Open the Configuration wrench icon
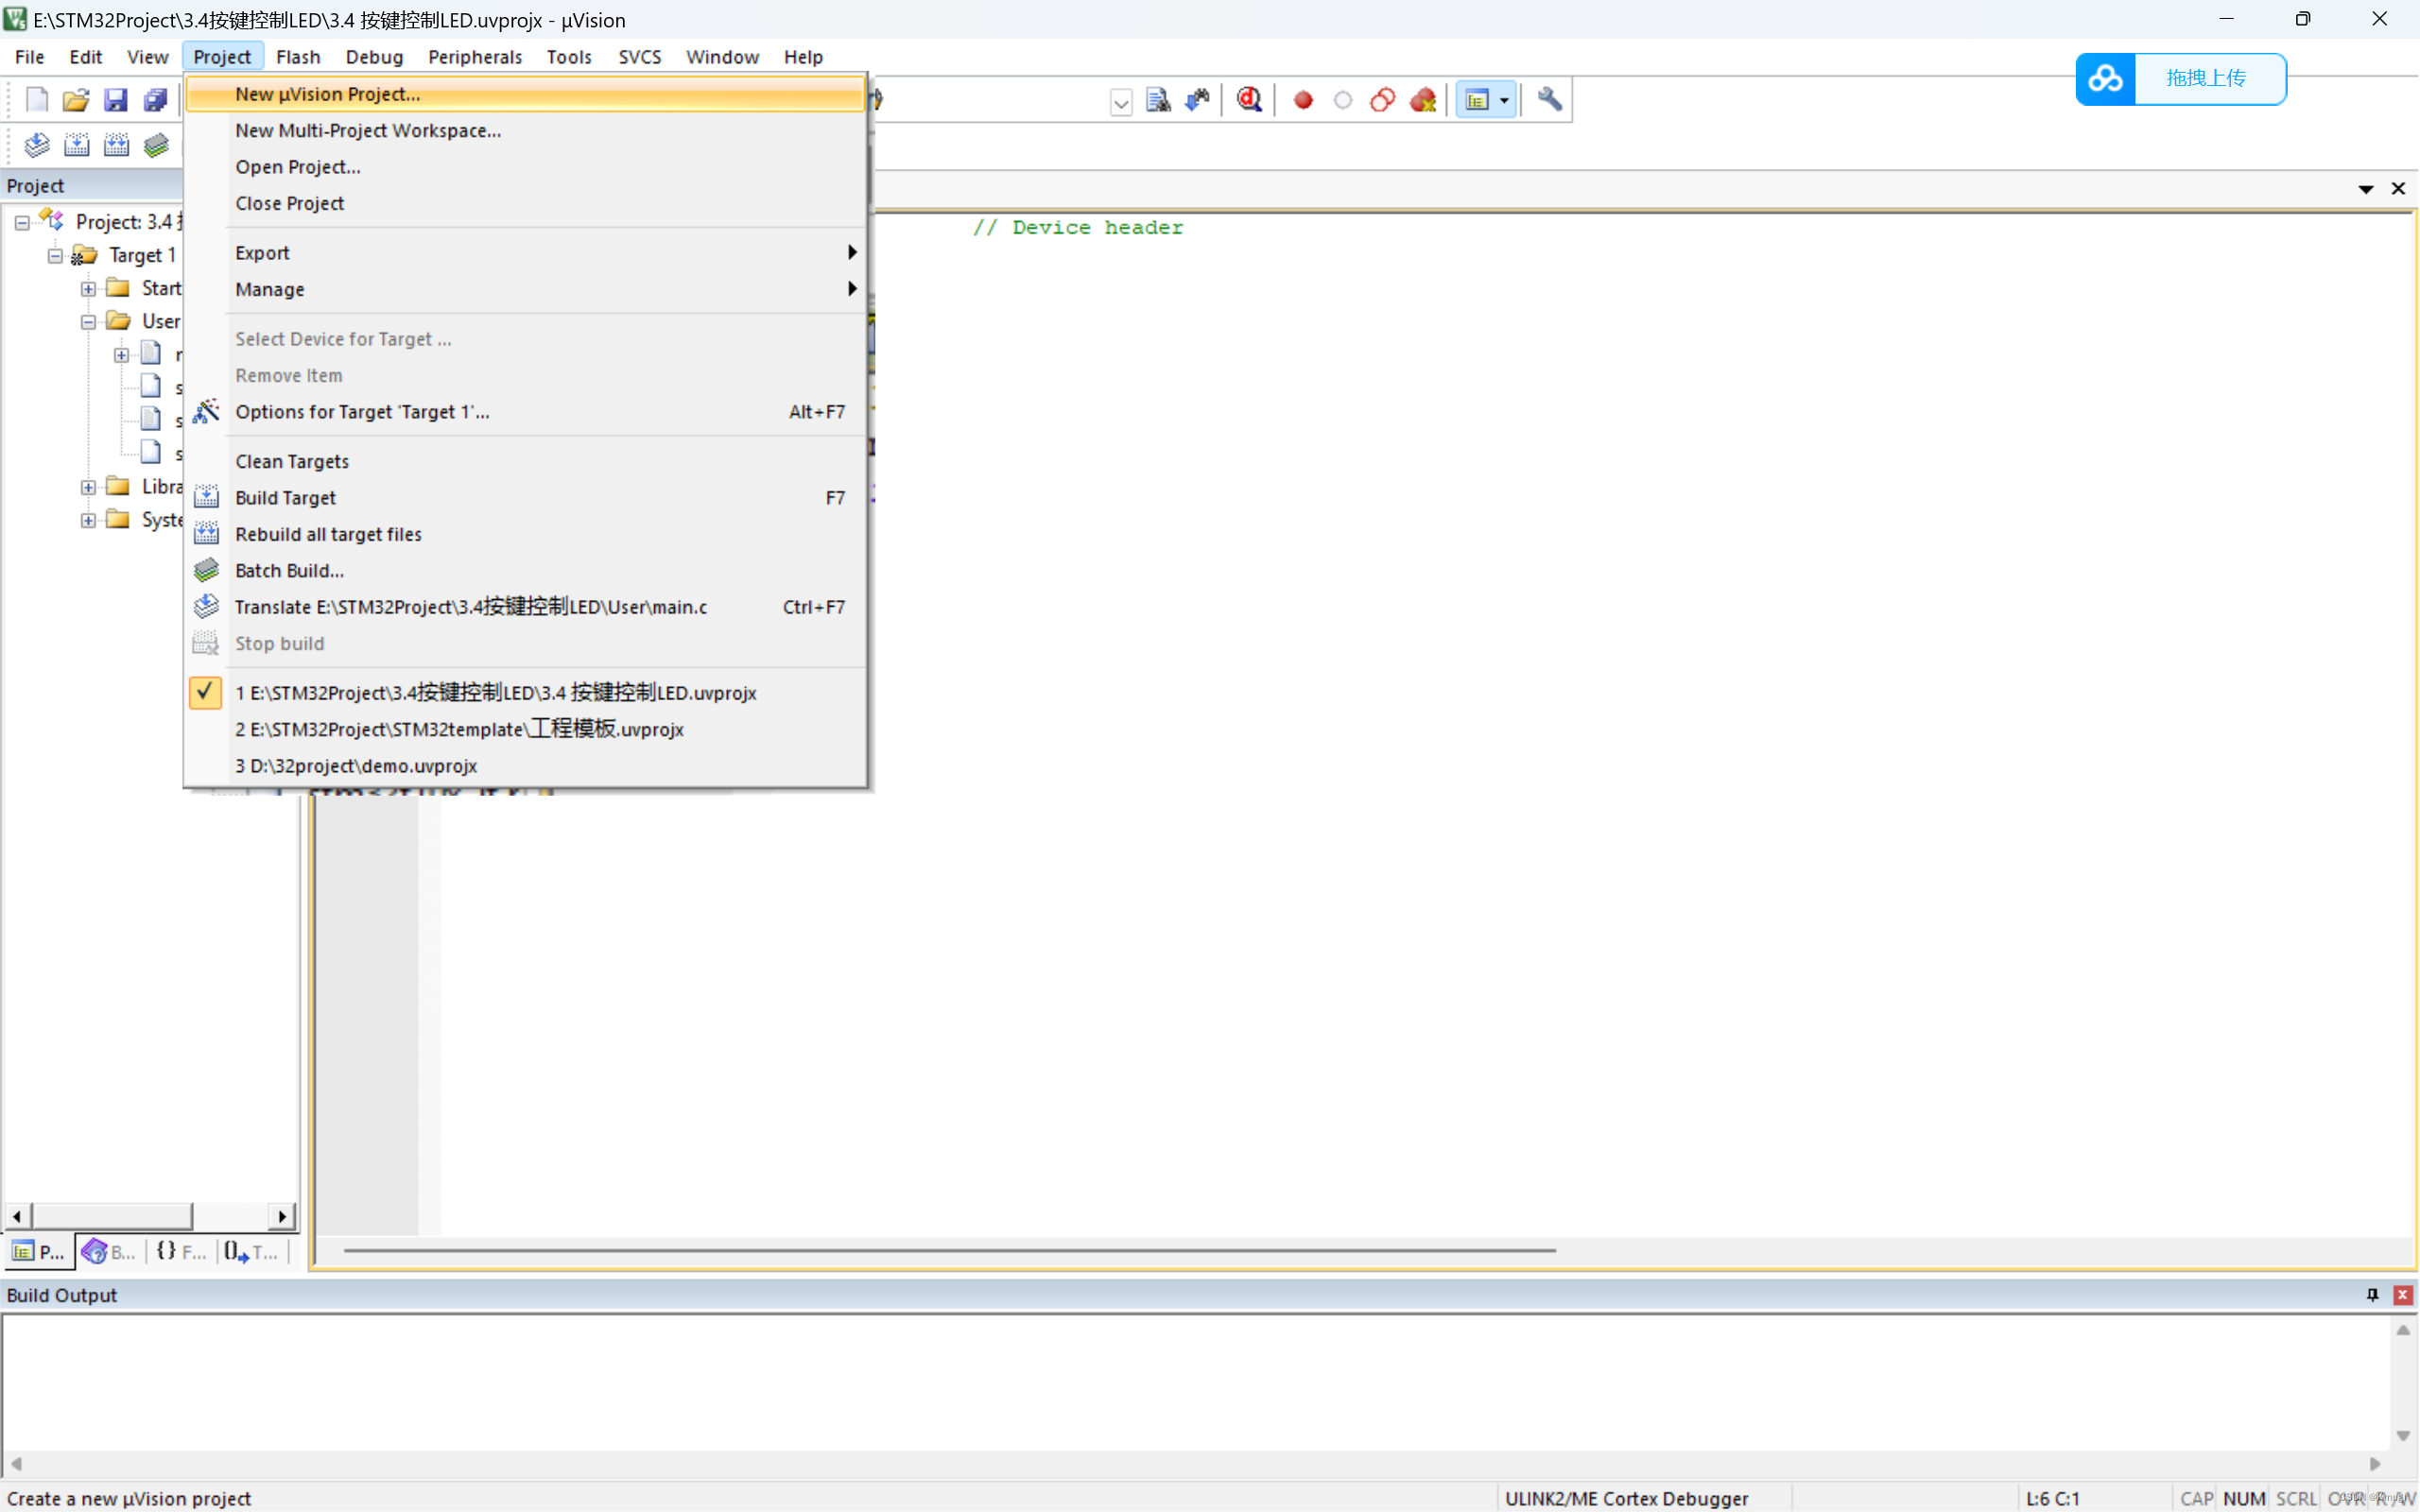This screenshot has height=1512, width=2420. (x=1549, y=99)
